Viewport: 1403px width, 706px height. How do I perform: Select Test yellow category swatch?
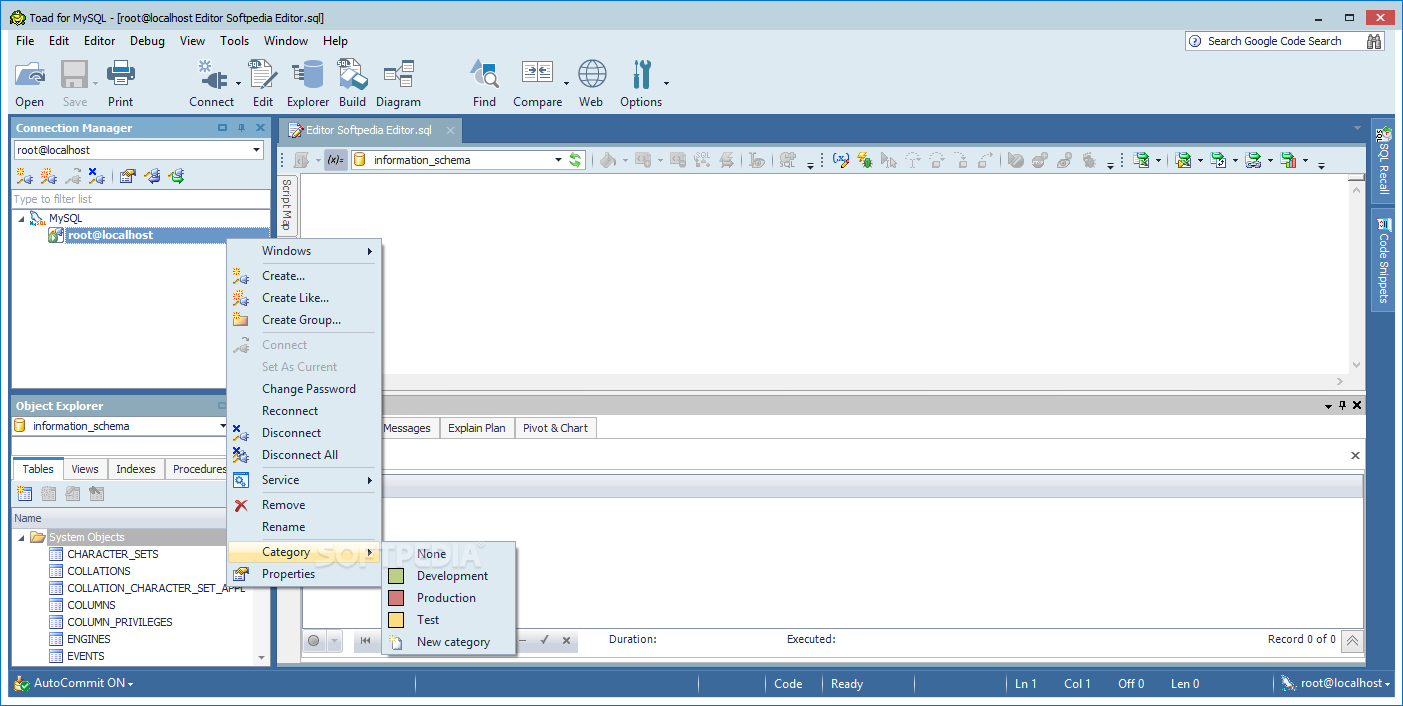coord(396,620)
